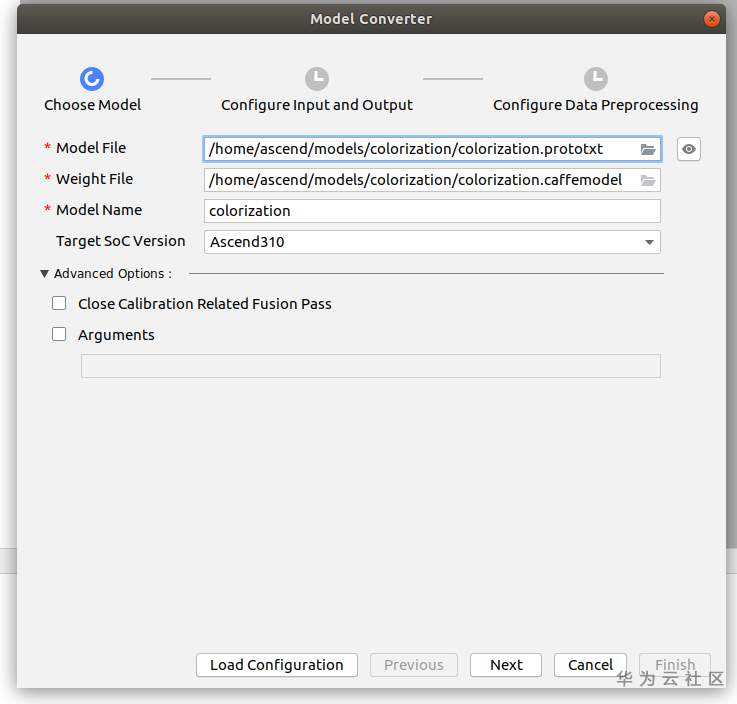Screen dimensions: 737x704
Task: Click the Choose Model step icon
Action: click(x=92, y=79)
